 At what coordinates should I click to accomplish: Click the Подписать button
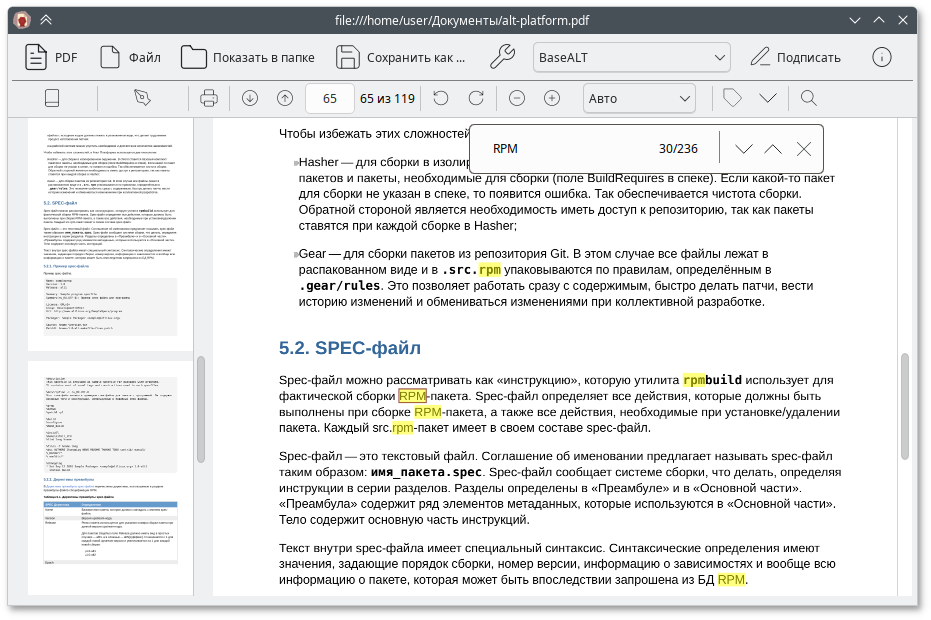[796, 57]
